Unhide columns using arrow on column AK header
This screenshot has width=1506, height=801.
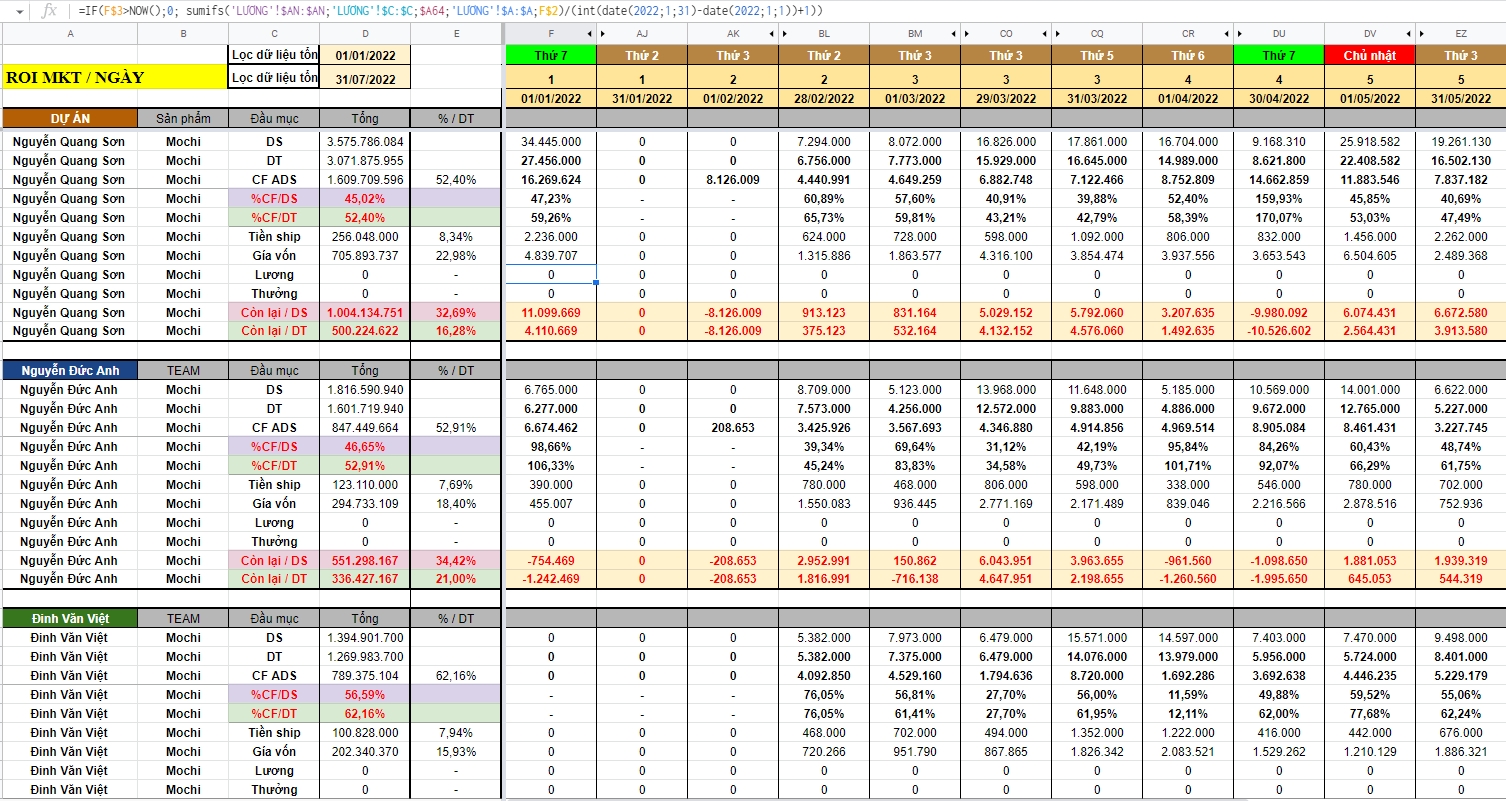point(771,33)
